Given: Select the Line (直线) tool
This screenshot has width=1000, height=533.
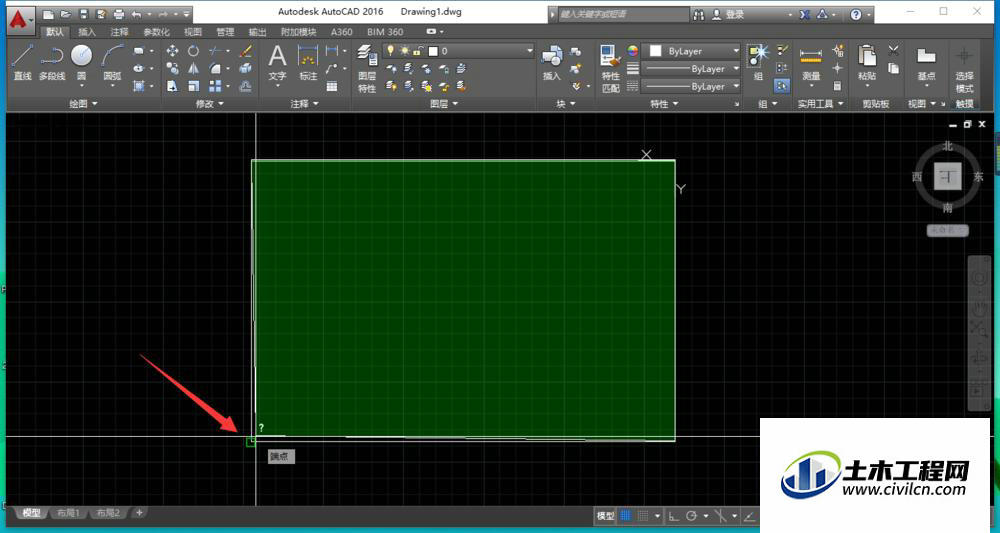Looking at the screenshot, I should click(x=23, y=62).
